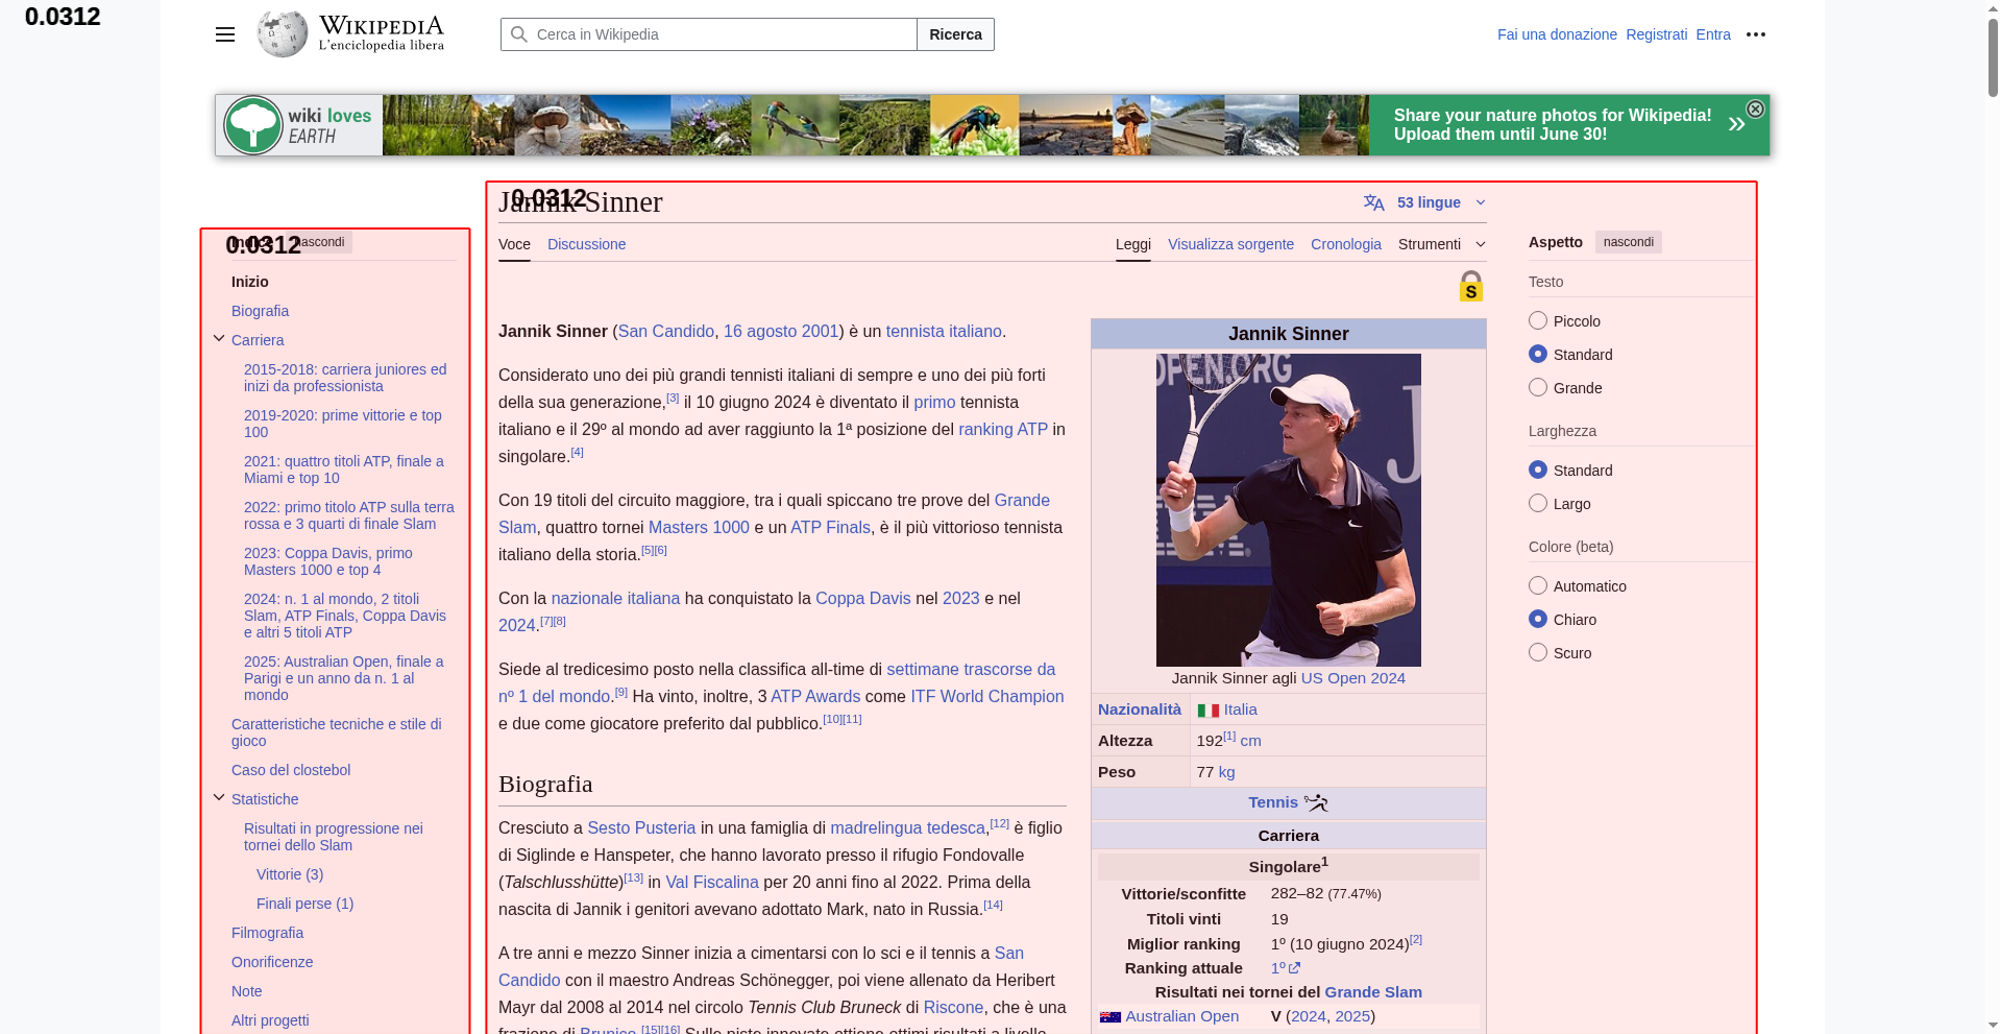Open Onorificenze contents entry

coord(272,962)
